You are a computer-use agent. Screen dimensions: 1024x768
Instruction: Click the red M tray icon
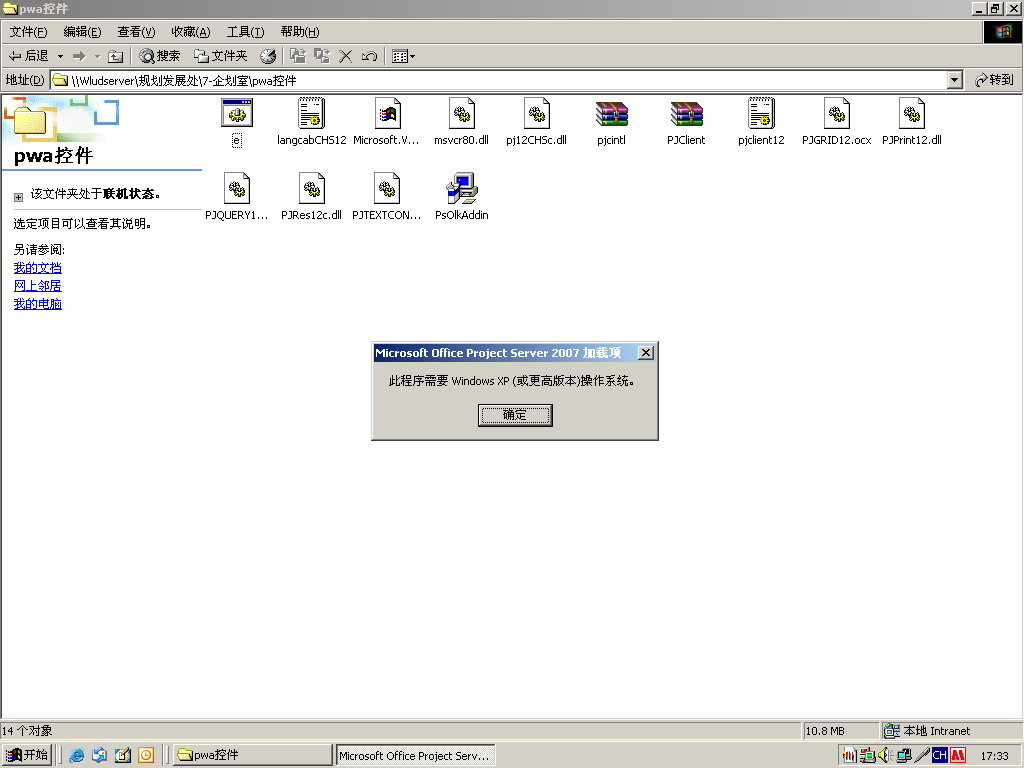click(x=958, y=756)
